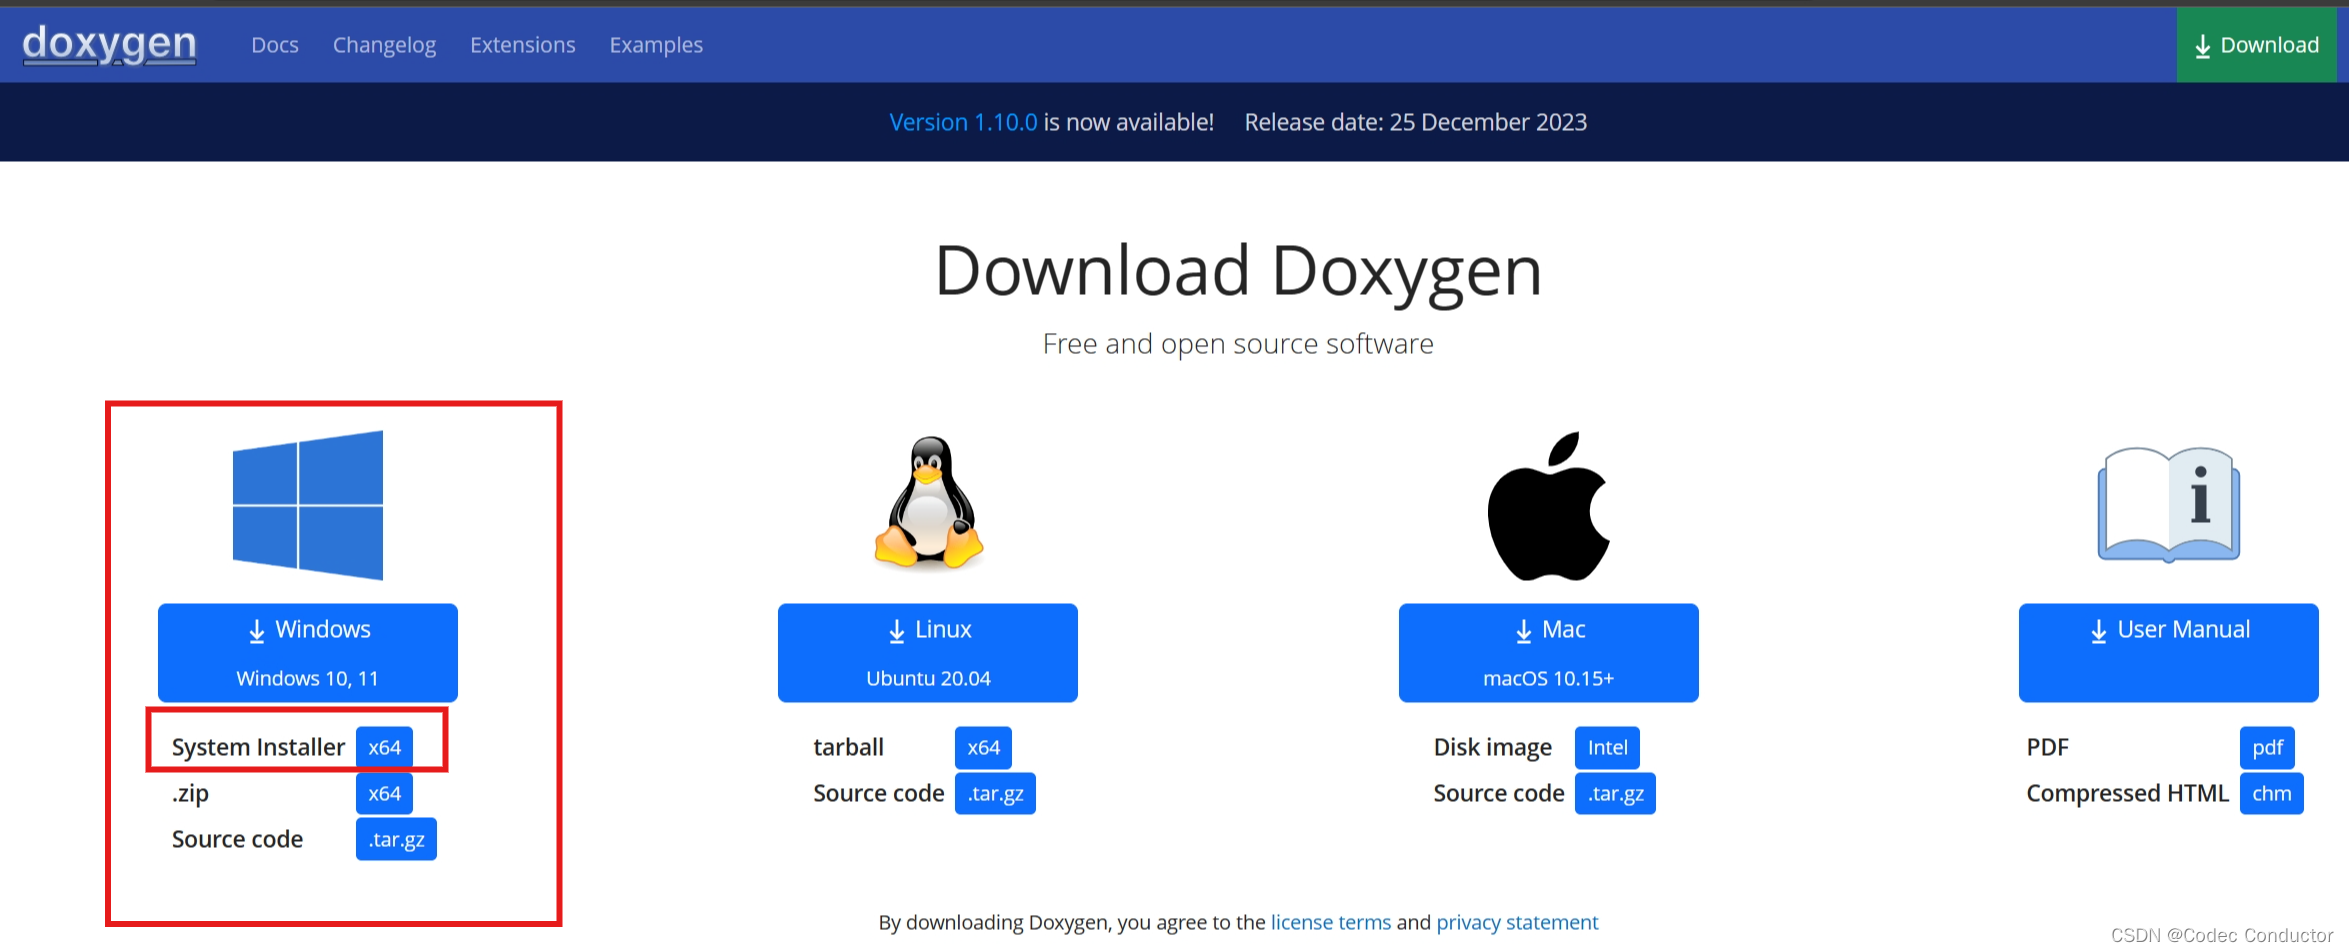Click the Windows logo image

[x=308, y=505]
